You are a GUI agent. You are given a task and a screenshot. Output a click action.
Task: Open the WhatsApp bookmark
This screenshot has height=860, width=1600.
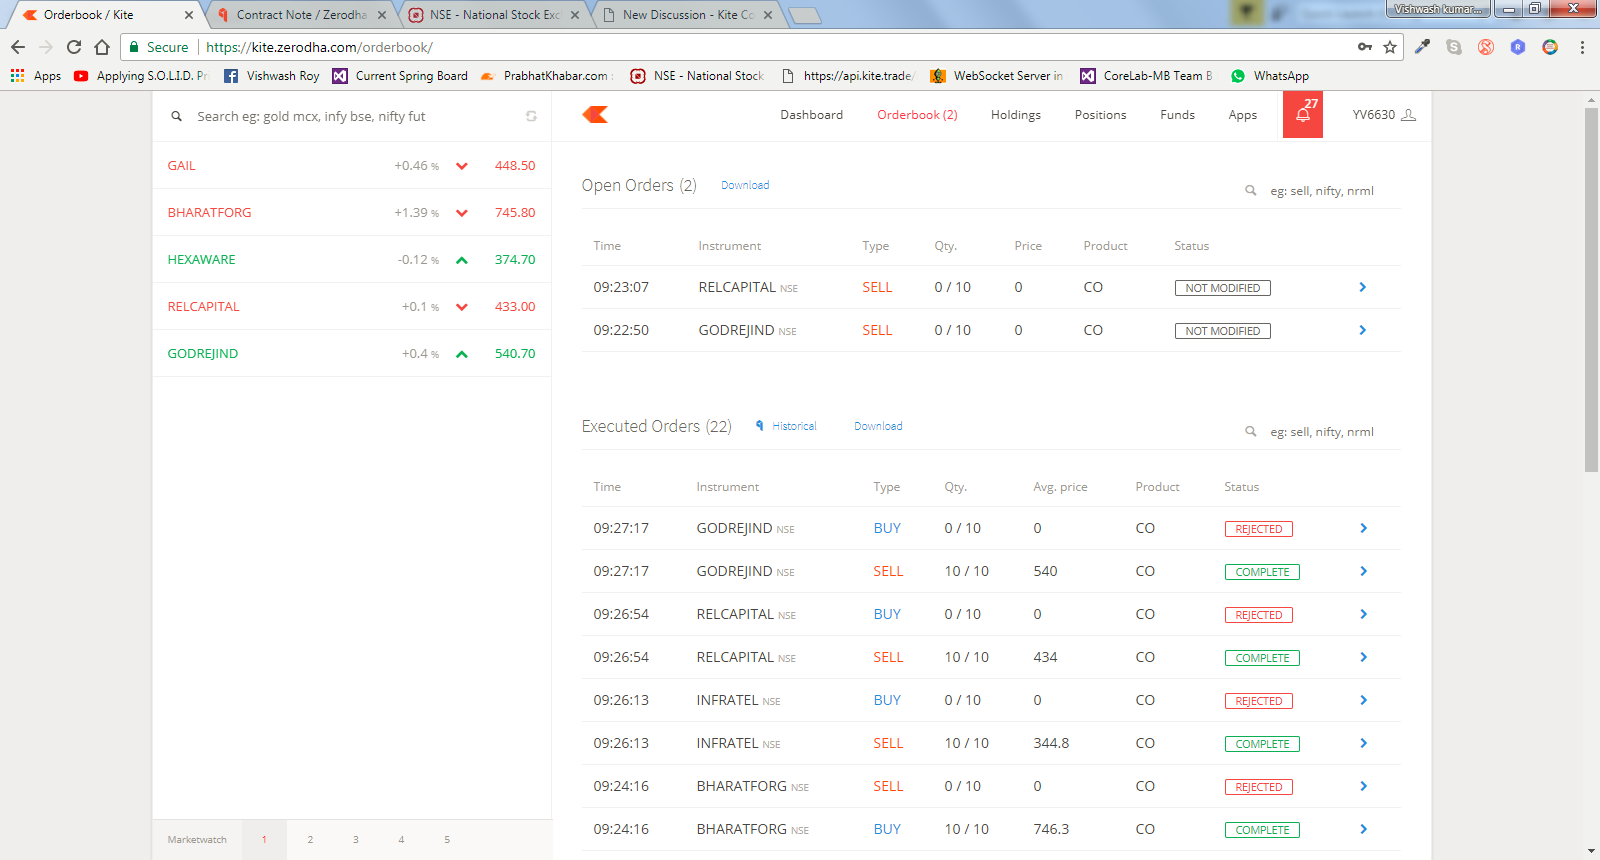click(1270, 76)
